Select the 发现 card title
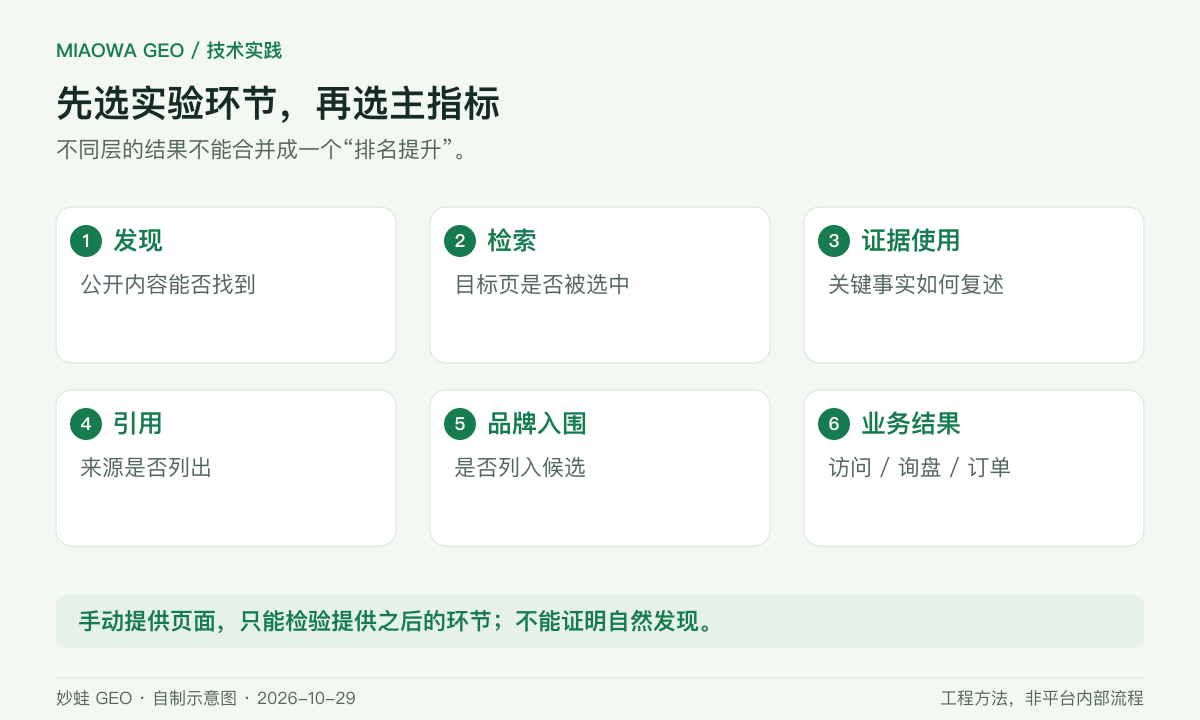The image size is (1200, 720). (x=138, y=241)
